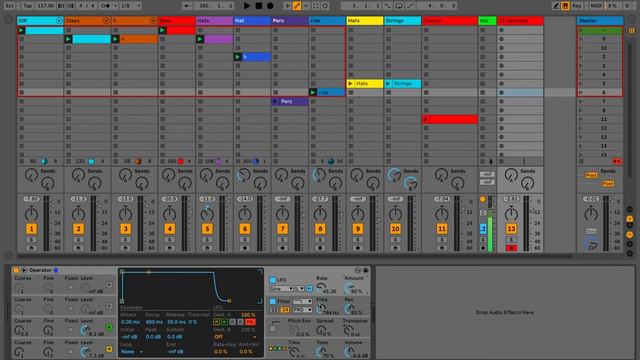
Task: Toggle the Operator LFO on/off box
Action: point(272,280)
